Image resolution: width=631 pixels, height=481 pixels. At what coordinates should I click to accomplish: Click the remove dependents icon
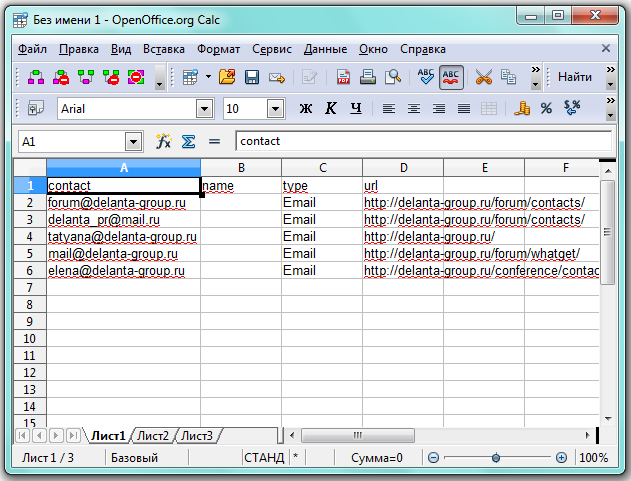click(x=111, y=77)
